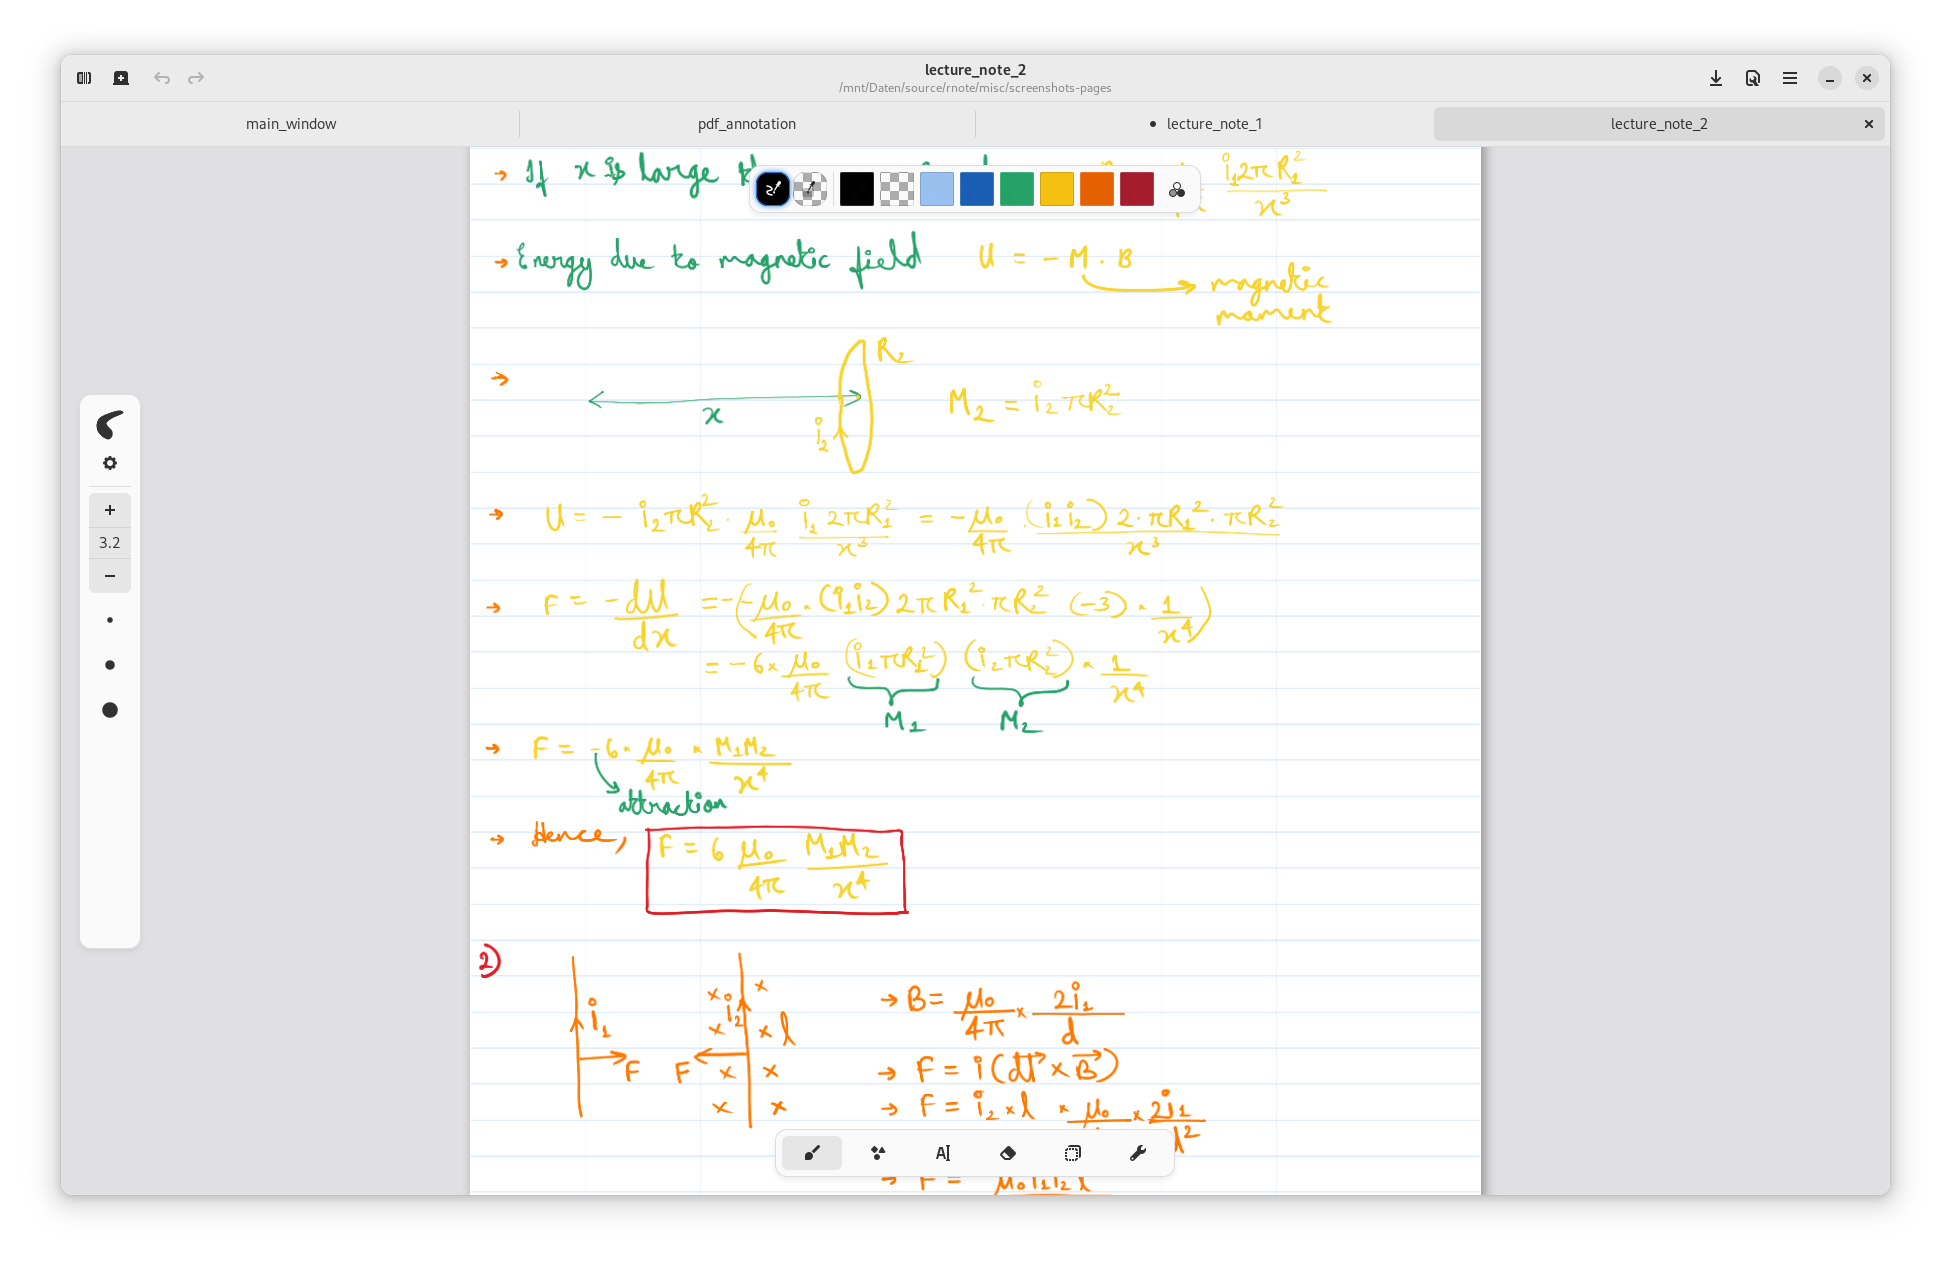Switch to the lecture_note_1 tab

tap(1206, 124)
